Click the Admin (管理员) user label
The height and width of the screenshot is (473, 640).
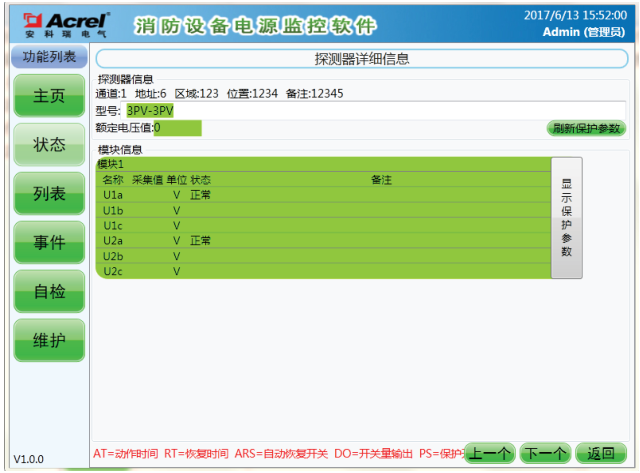[584, 32]
